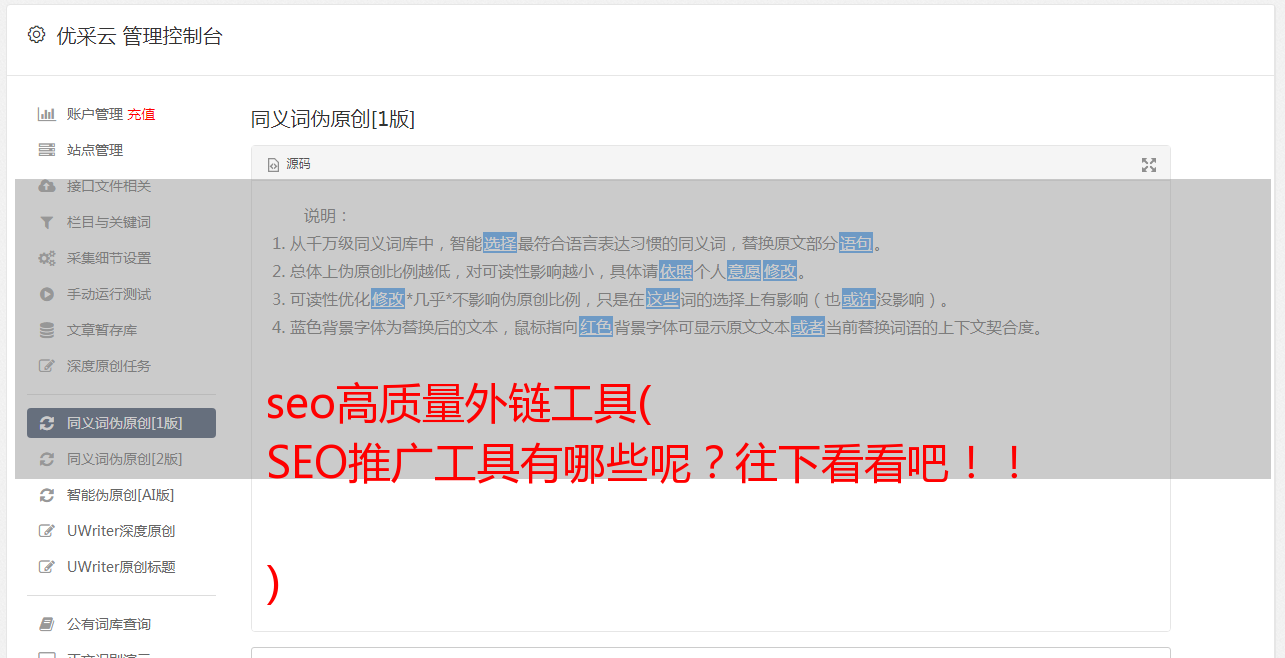
Task: Open the 充值 recharge link
Action: pos(141,114)
